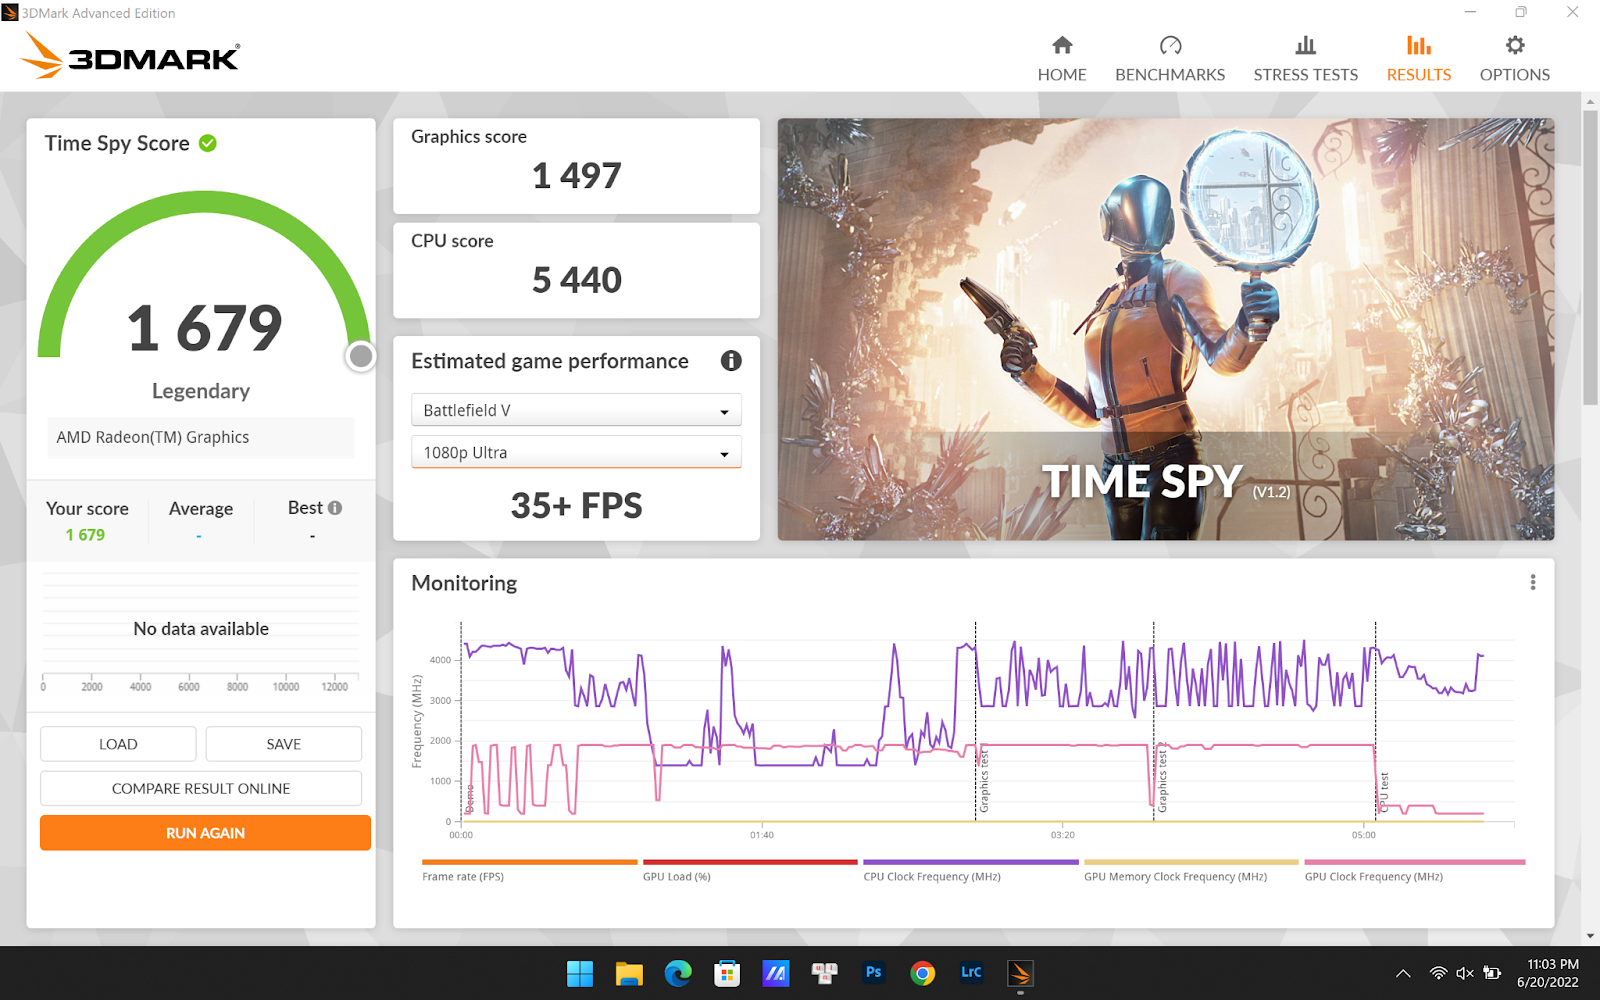1600x1000 pixels.
Task: Open the Windows Start menu
Action: [x=580, y=973]
